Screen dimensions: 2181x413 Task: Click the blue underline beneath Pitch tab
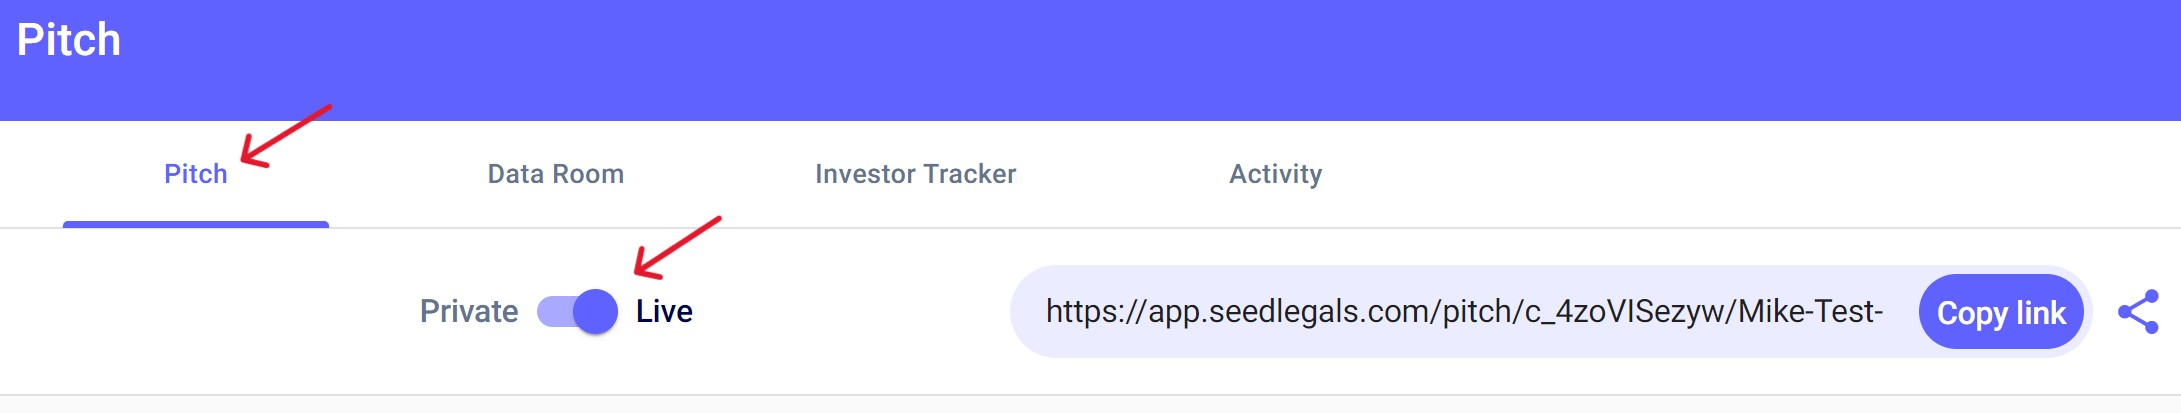(196, 224)
